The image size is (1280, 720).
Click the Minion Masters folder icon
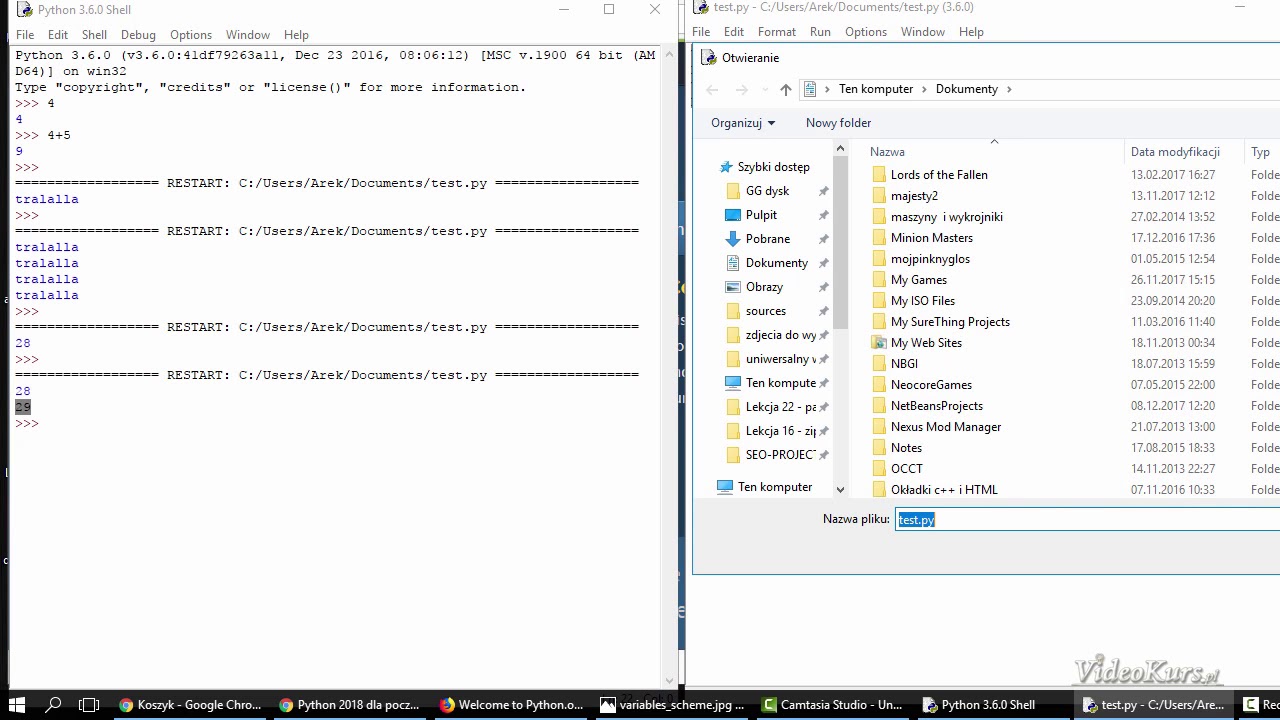pos(879,238)
